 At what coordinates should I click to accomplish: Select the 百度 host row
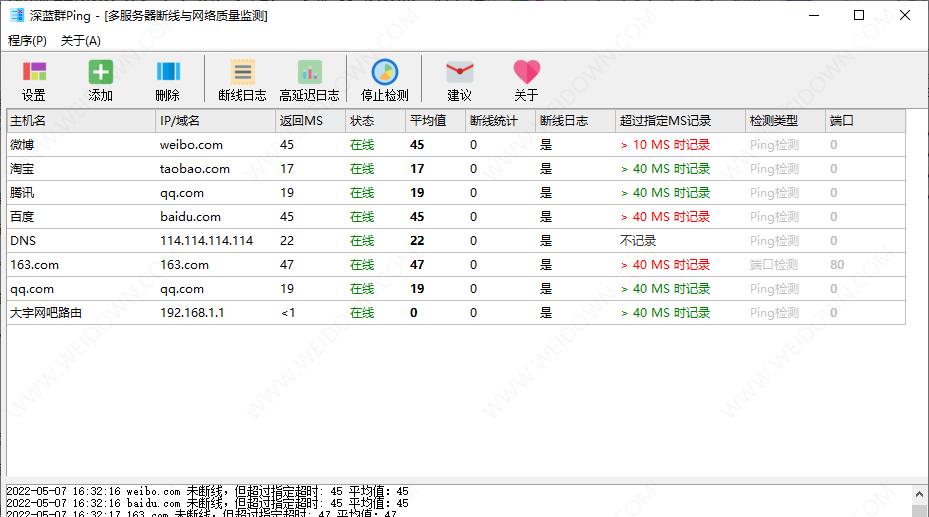coord(456,217)
